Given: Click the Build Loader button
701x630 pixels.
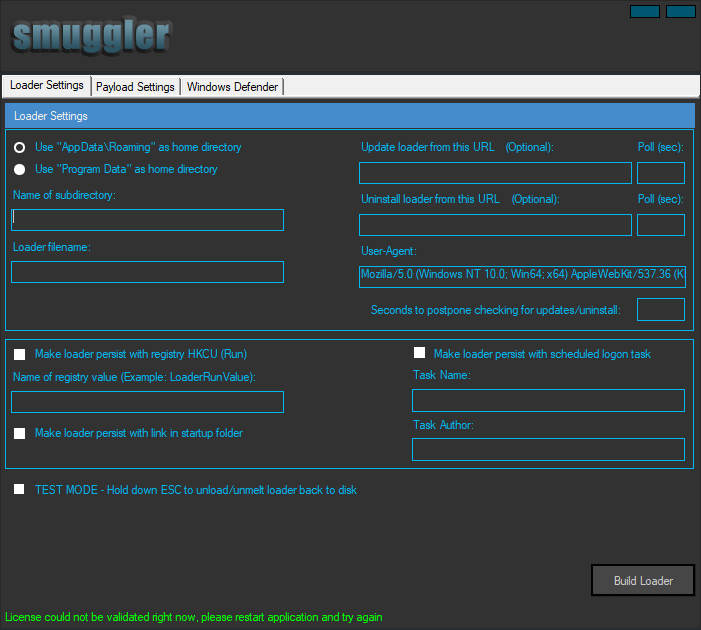Looking at the screenshot, I should 643,580.
